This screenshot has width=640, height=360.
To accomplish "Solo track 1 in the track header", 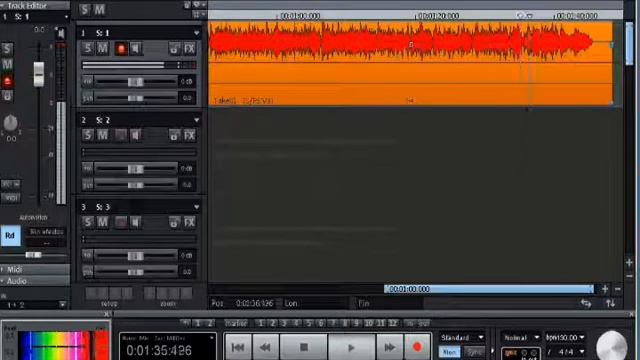I will [x=87, y=49].
